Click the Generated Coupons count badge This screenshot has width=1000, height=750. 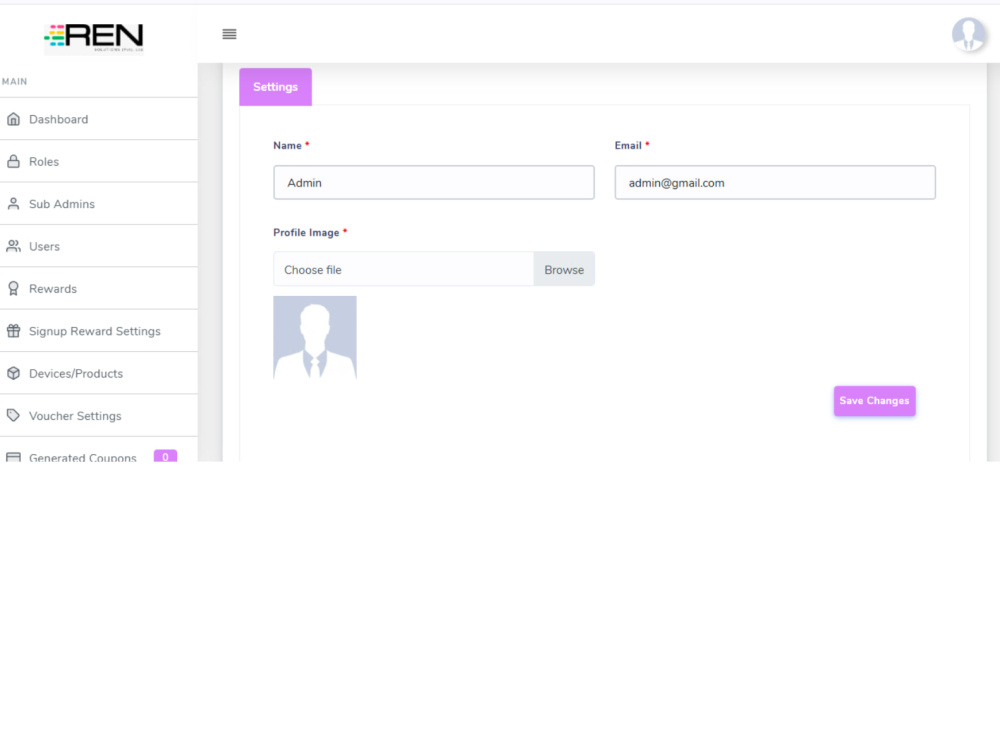coord(165,456)
